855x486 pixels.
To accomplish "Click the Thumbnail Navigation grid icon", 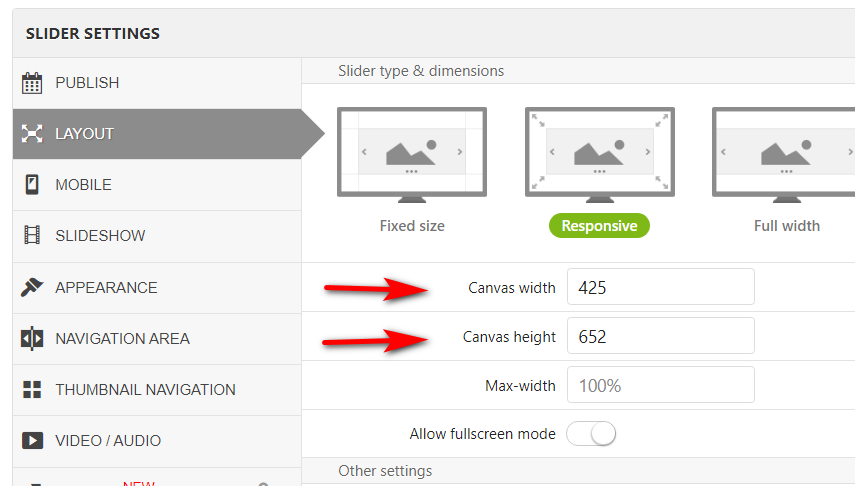I will (x=32, y=390).
